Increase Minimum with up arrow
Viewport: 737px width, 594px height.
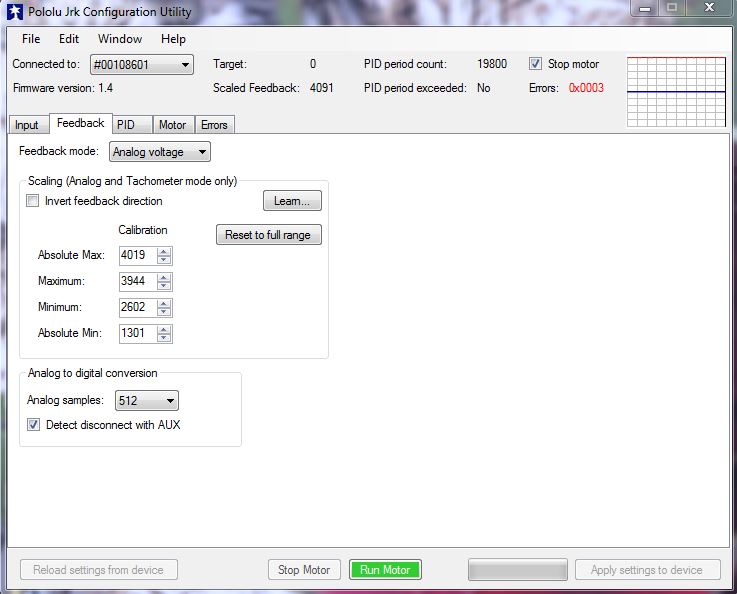(x=164, y=304)
